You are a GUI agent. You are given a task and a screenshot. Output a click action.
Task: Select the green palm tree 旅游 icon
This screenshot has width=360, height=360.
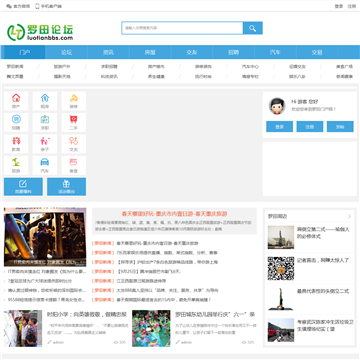16,165
